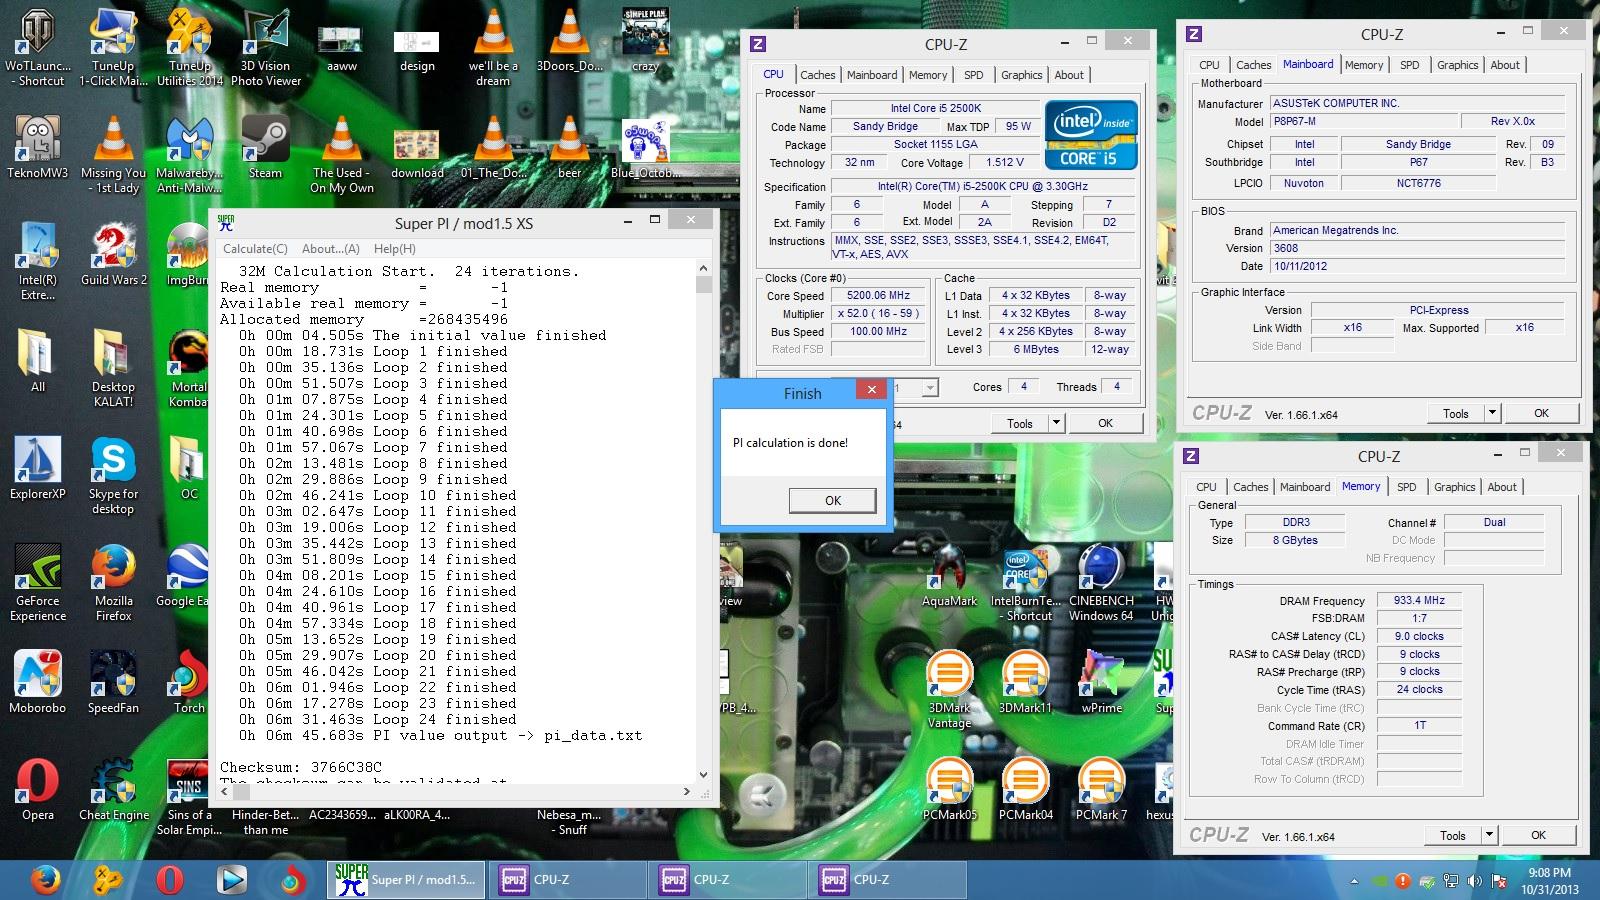Open Guild Wars 2 desktop shortcut
Image resolution: width=1600 pixels, height=900 pixels.
coord(113,254)
